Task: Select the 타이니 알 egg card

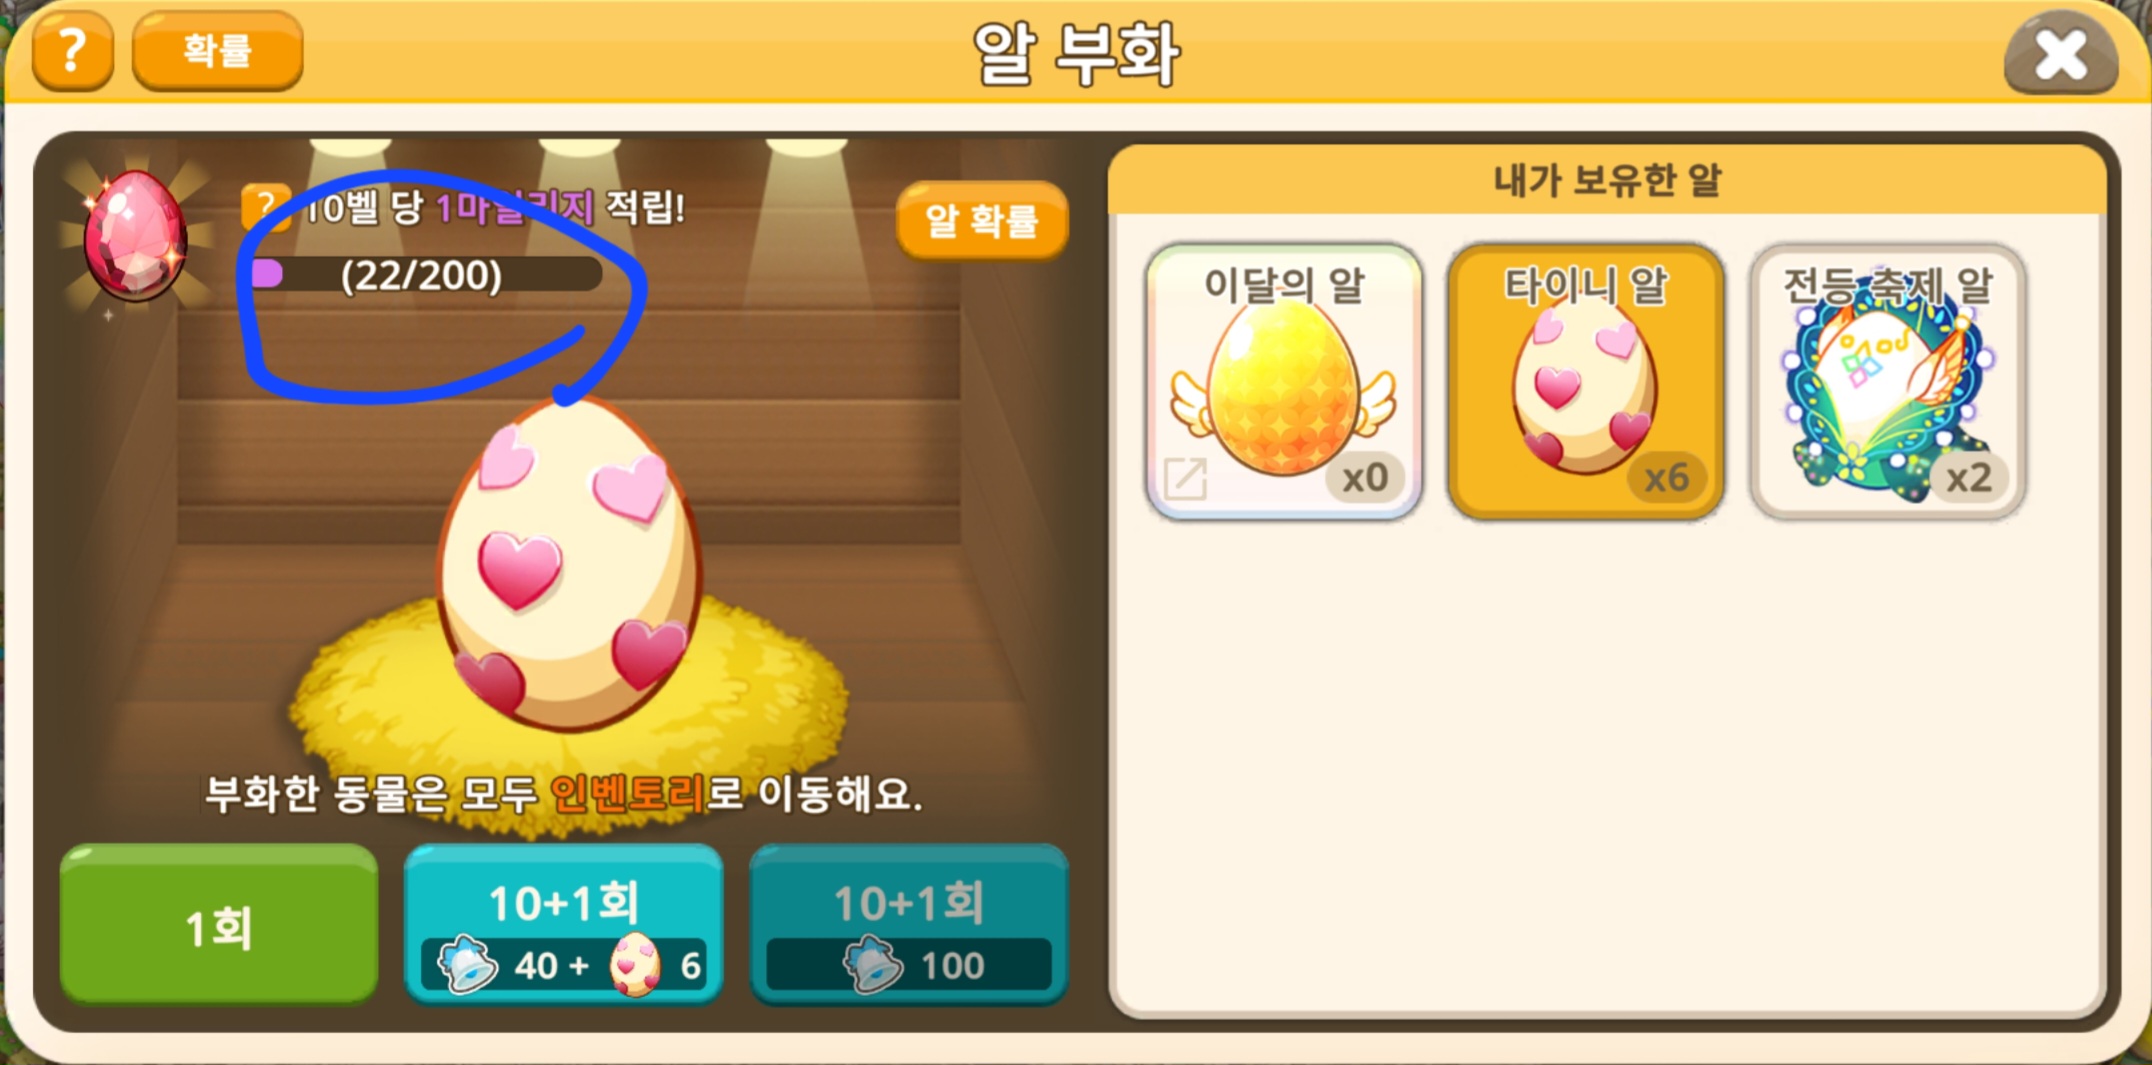Action: [x=1586, y=382]
